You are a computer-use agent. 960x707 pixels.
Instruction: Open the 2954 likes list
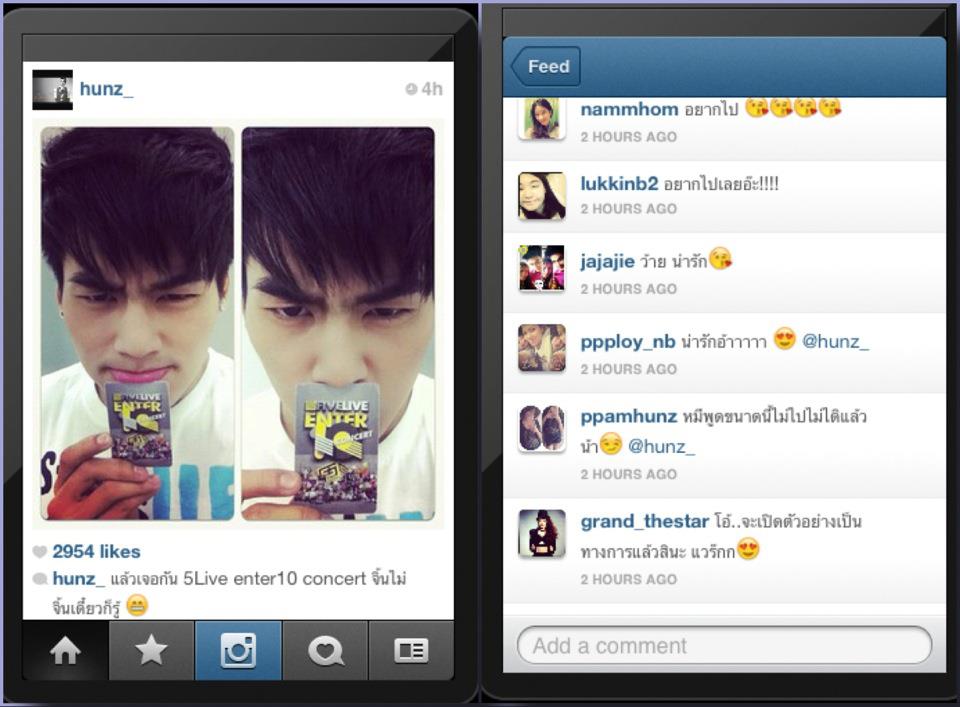[x=96, y=552]
